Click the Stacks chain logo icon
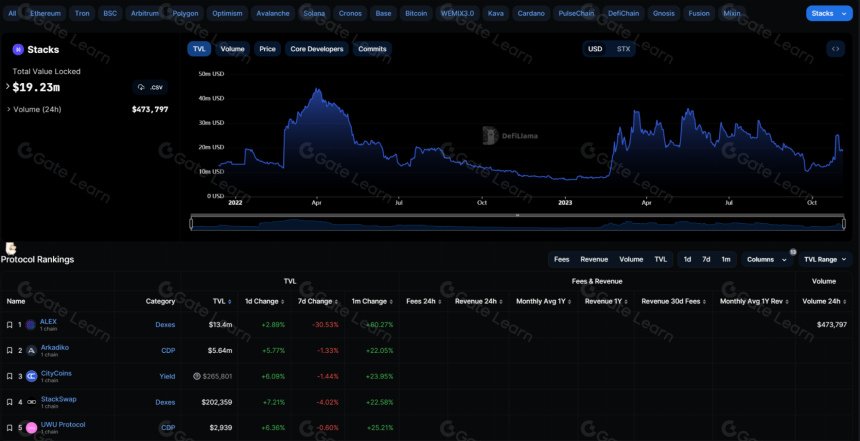860x441 pixels. (18, 50)
